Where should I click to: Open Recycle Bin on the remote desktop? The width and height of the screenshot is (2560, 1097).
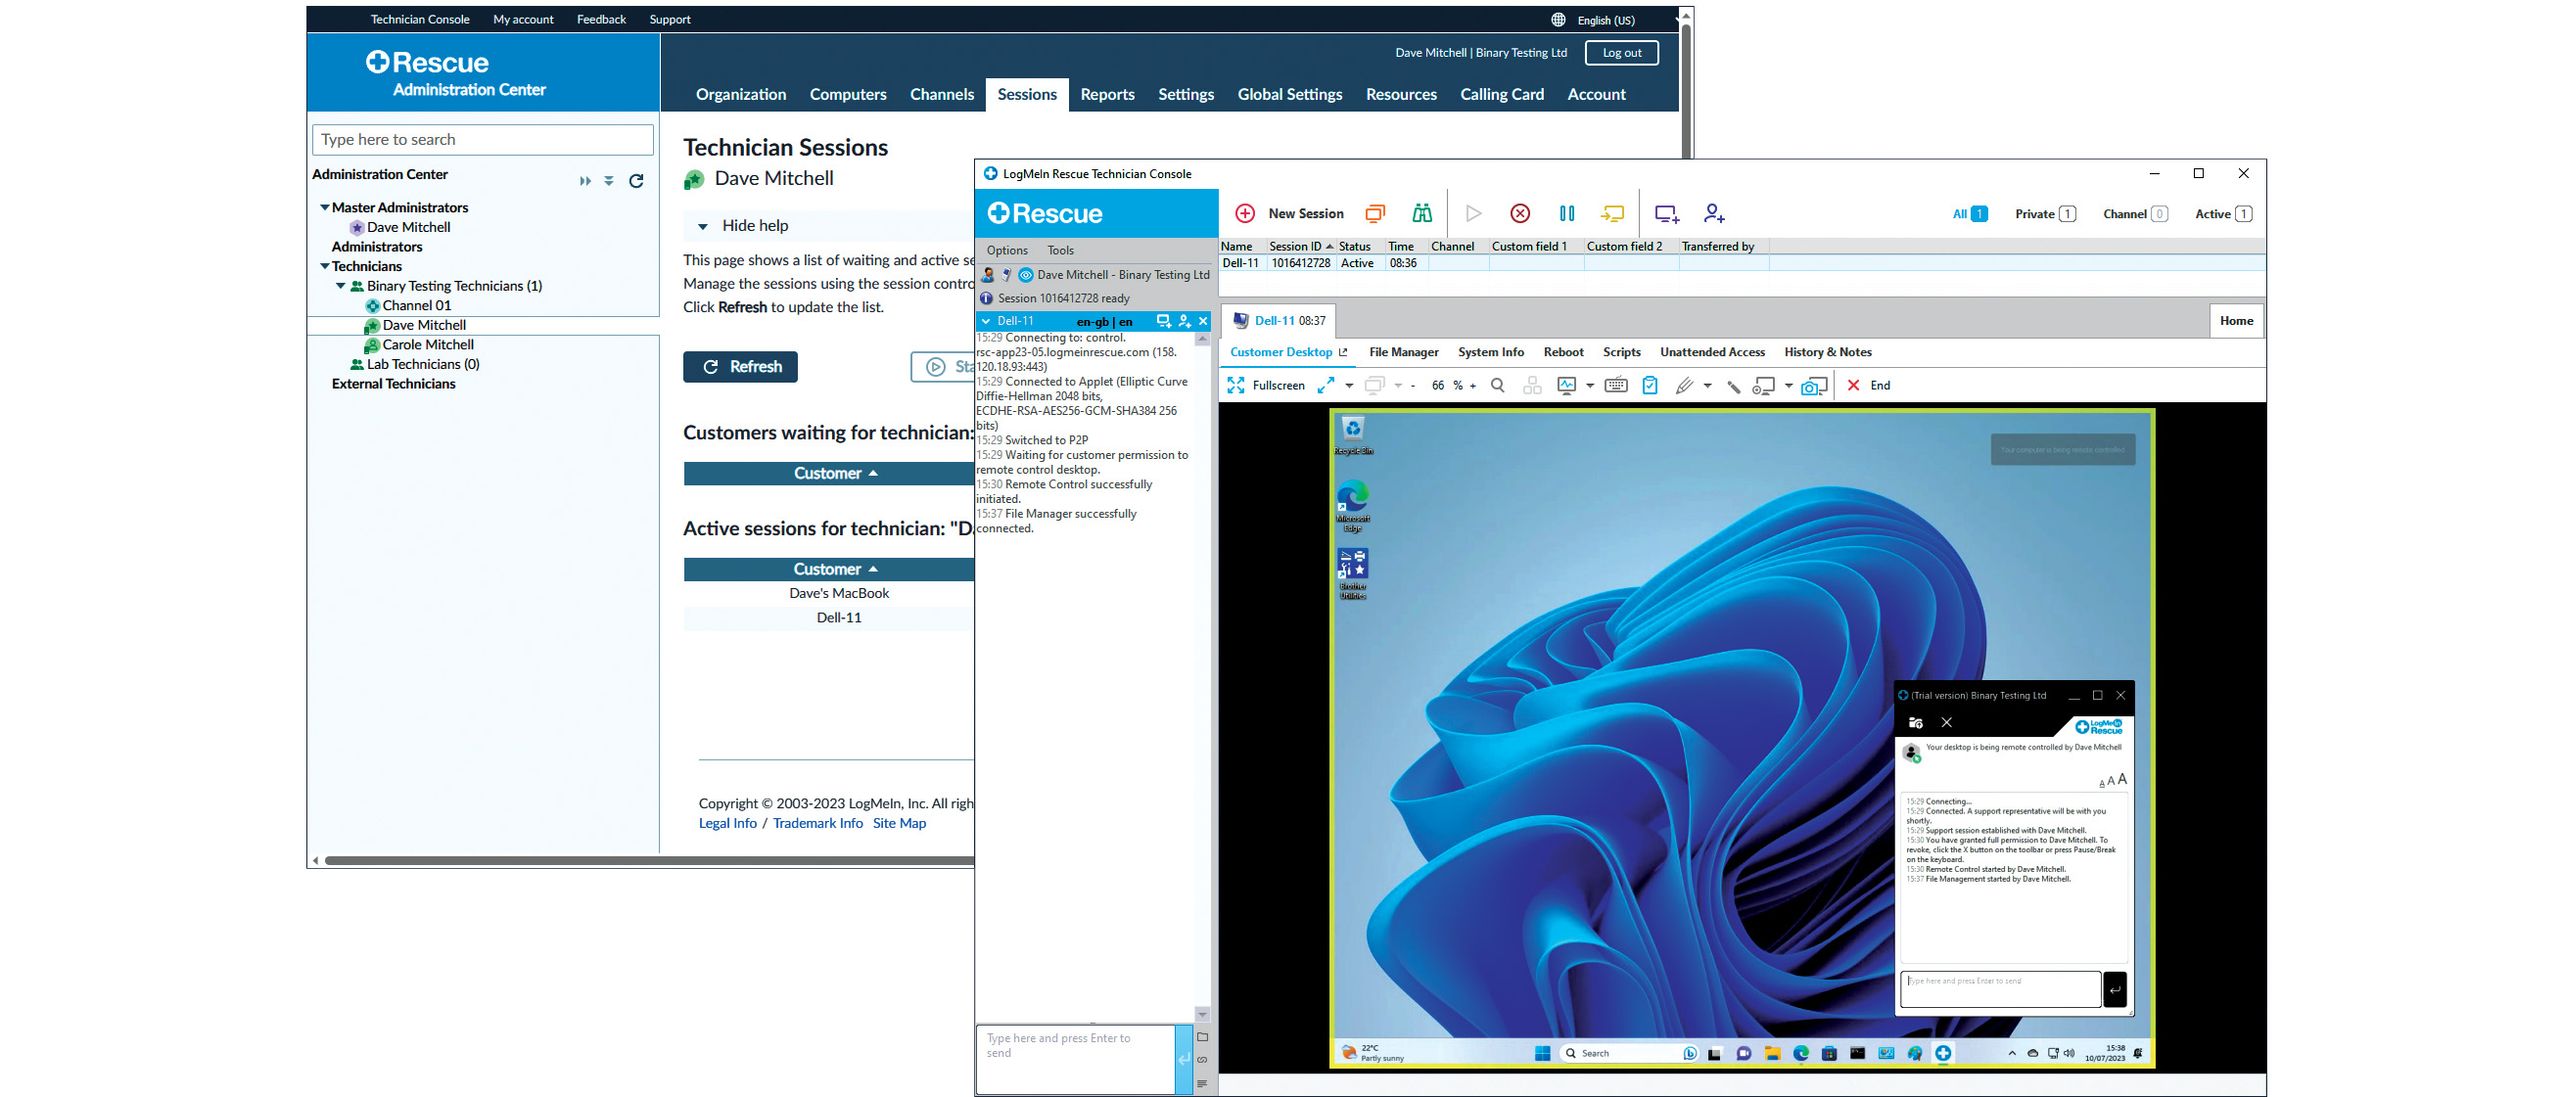click(x=1353, y=435)
